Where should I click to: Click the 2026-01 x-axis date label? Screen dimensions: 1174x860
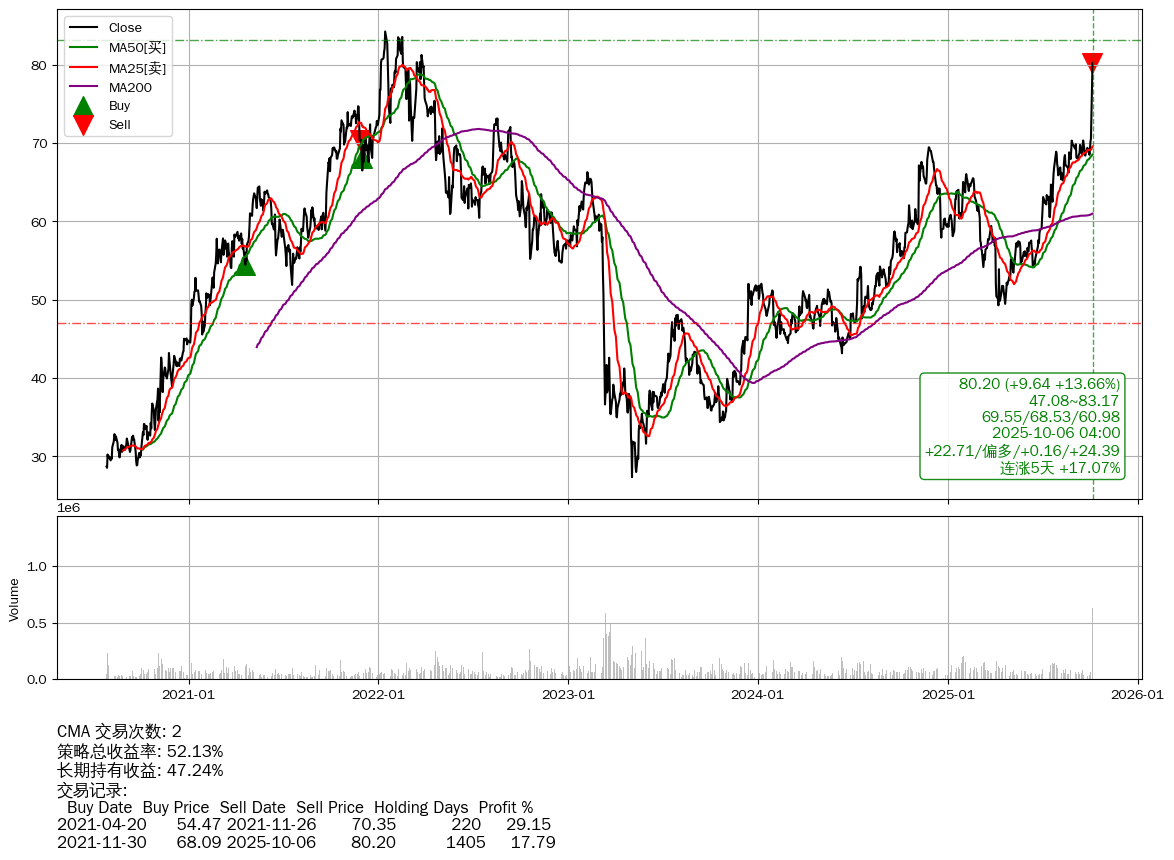coord(1138,695)
